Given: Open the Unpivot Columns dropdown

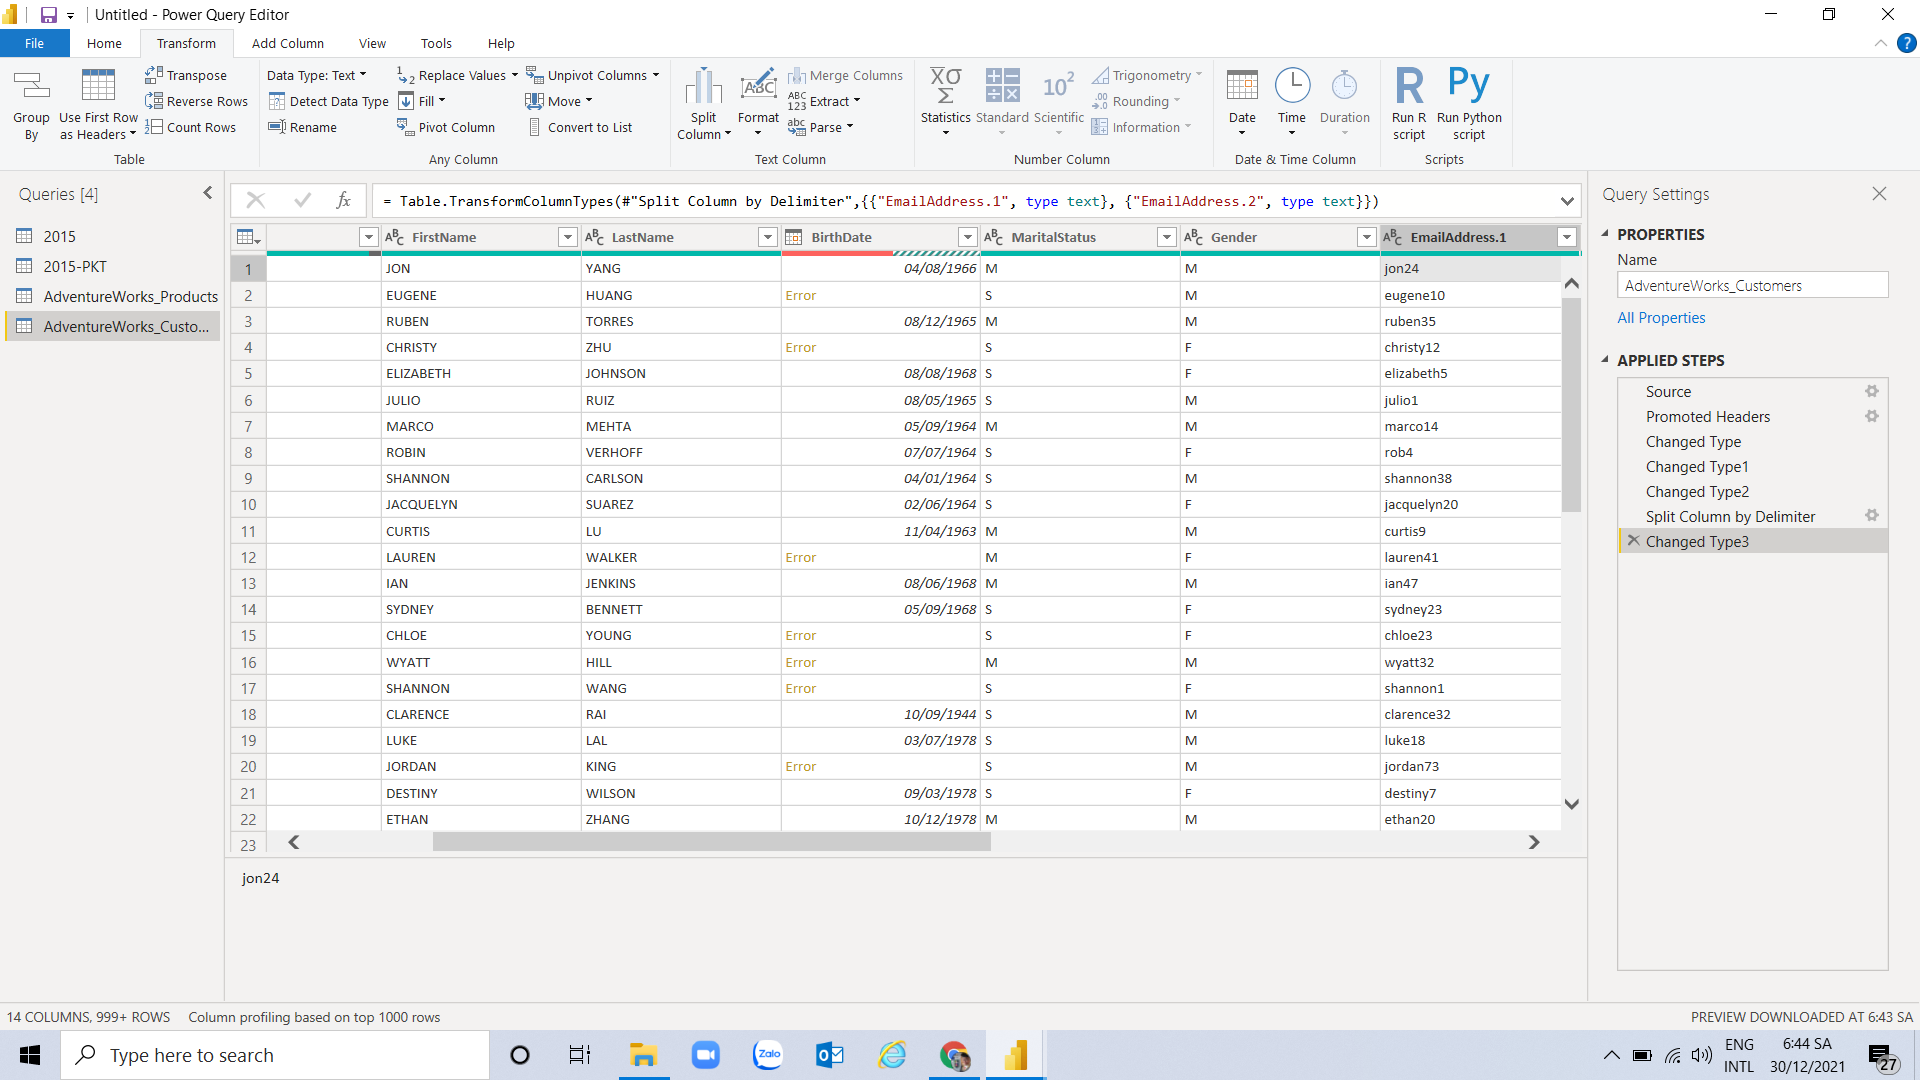Looking at the screenshot, I should coord(592,75).
